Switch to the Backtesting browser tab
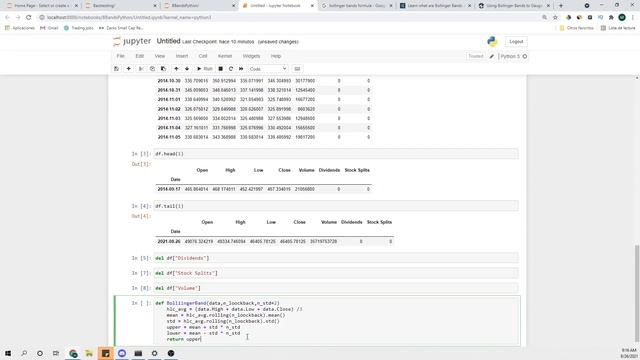 121,6
